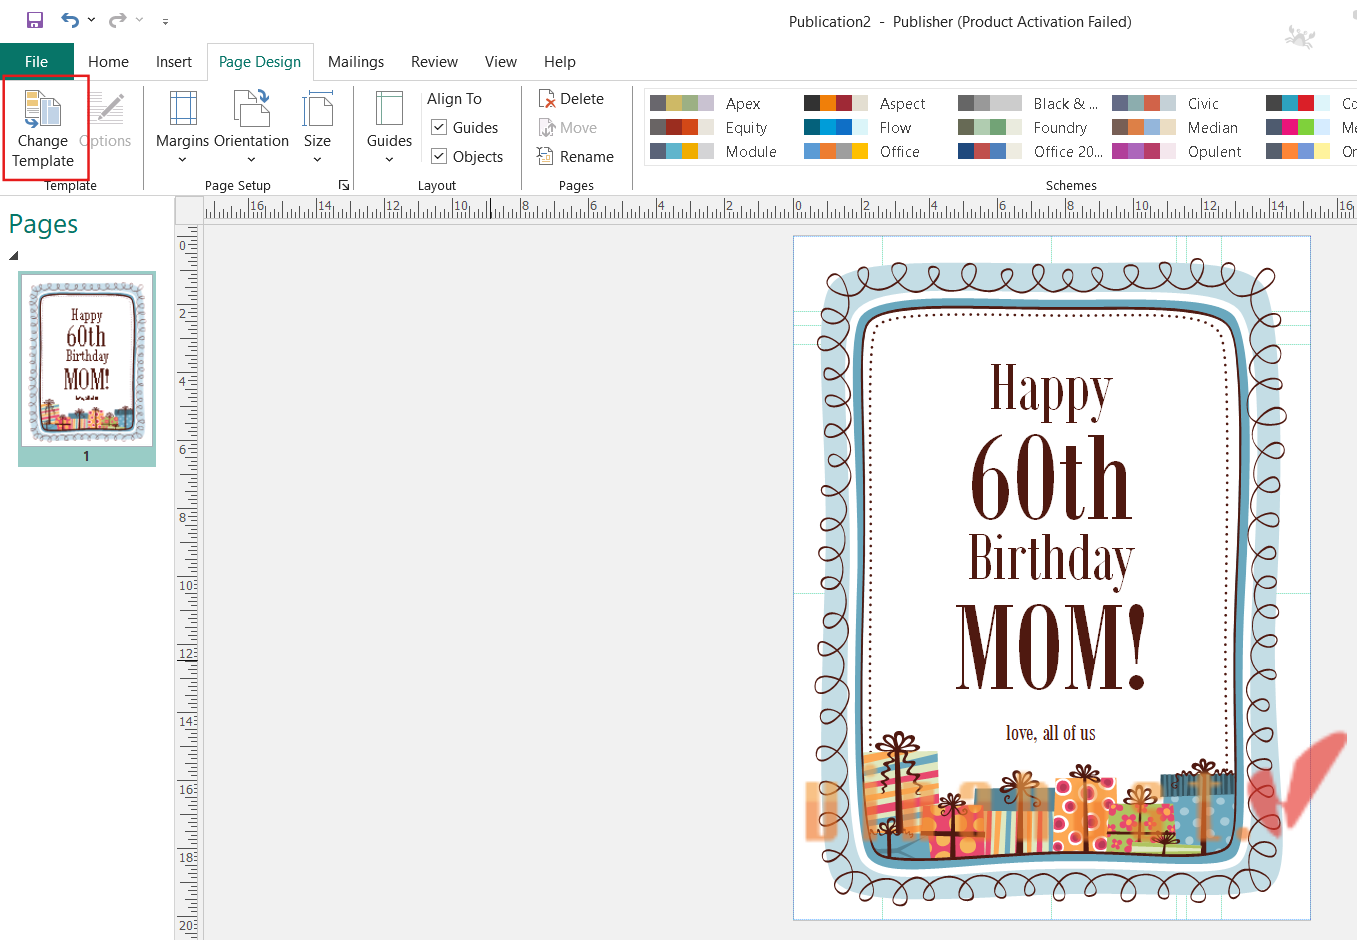Open the Page Setup dialog launcher
The image size is (1357, 940).
pyautogui.click(x=343, y=186)
